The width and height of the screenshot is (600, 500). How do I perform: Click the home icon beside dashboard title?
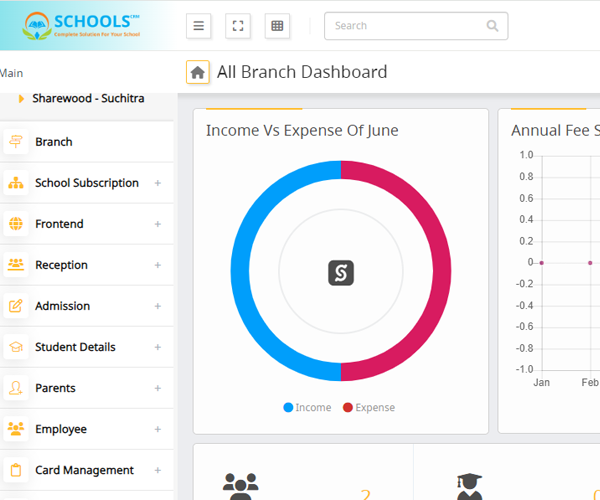tap(198, 72)
